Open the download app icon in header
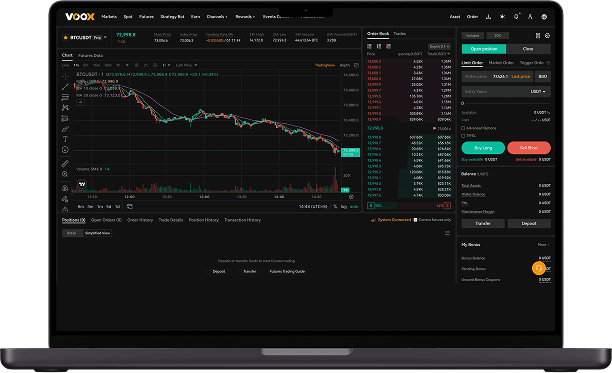Screen dimensions: 612x373 point(488,17)
